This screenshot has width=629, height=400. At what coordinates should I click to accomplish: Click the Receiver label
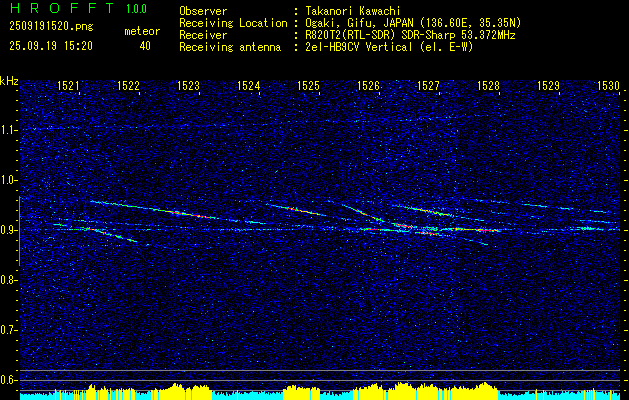coord(203,35)
